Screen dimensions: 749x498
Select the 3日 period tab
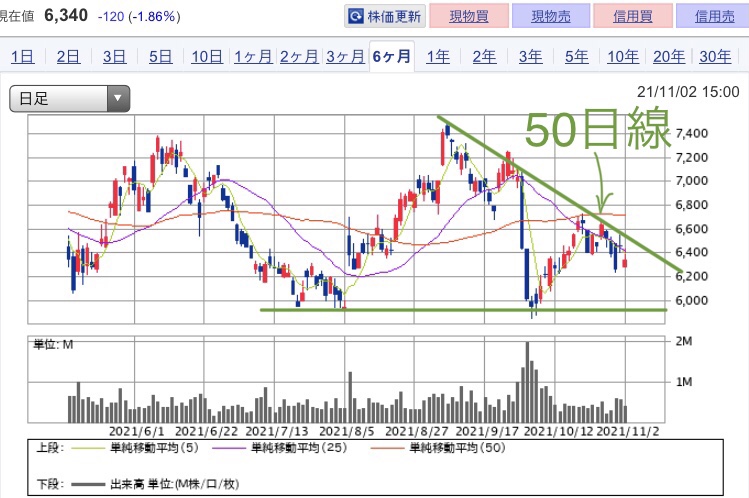[x=115, y=57]
